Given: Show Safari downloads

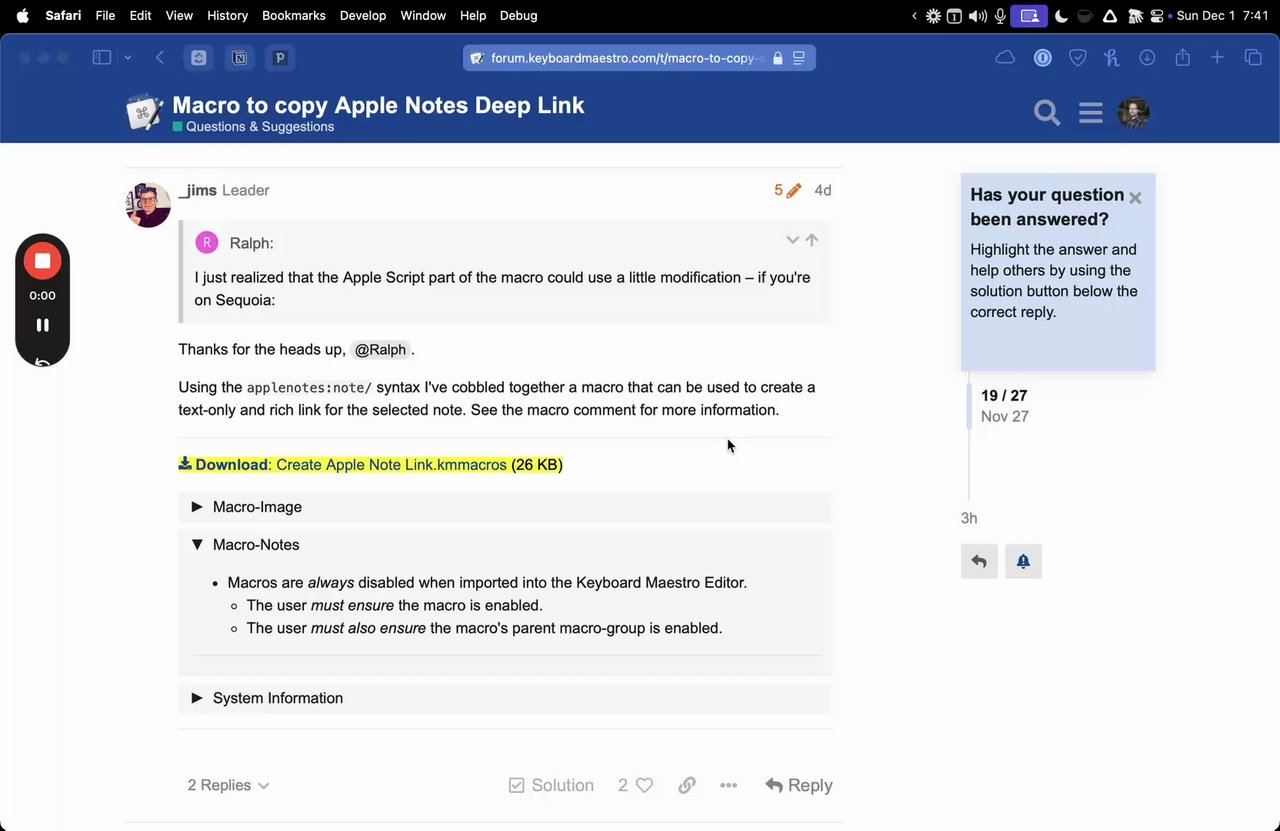Looking at the screenshot, I should (x=1147, y=58).
